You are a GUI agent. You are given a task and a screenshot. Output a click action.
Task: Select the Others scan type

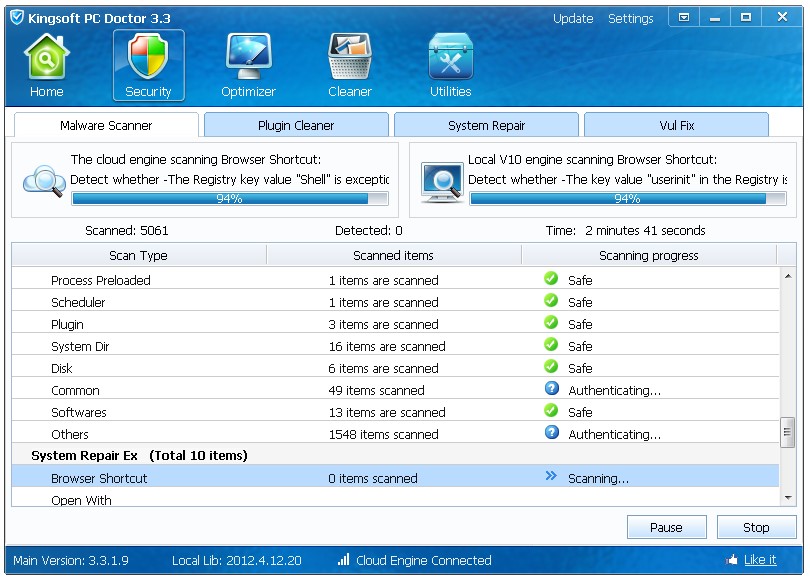(70, 434)
